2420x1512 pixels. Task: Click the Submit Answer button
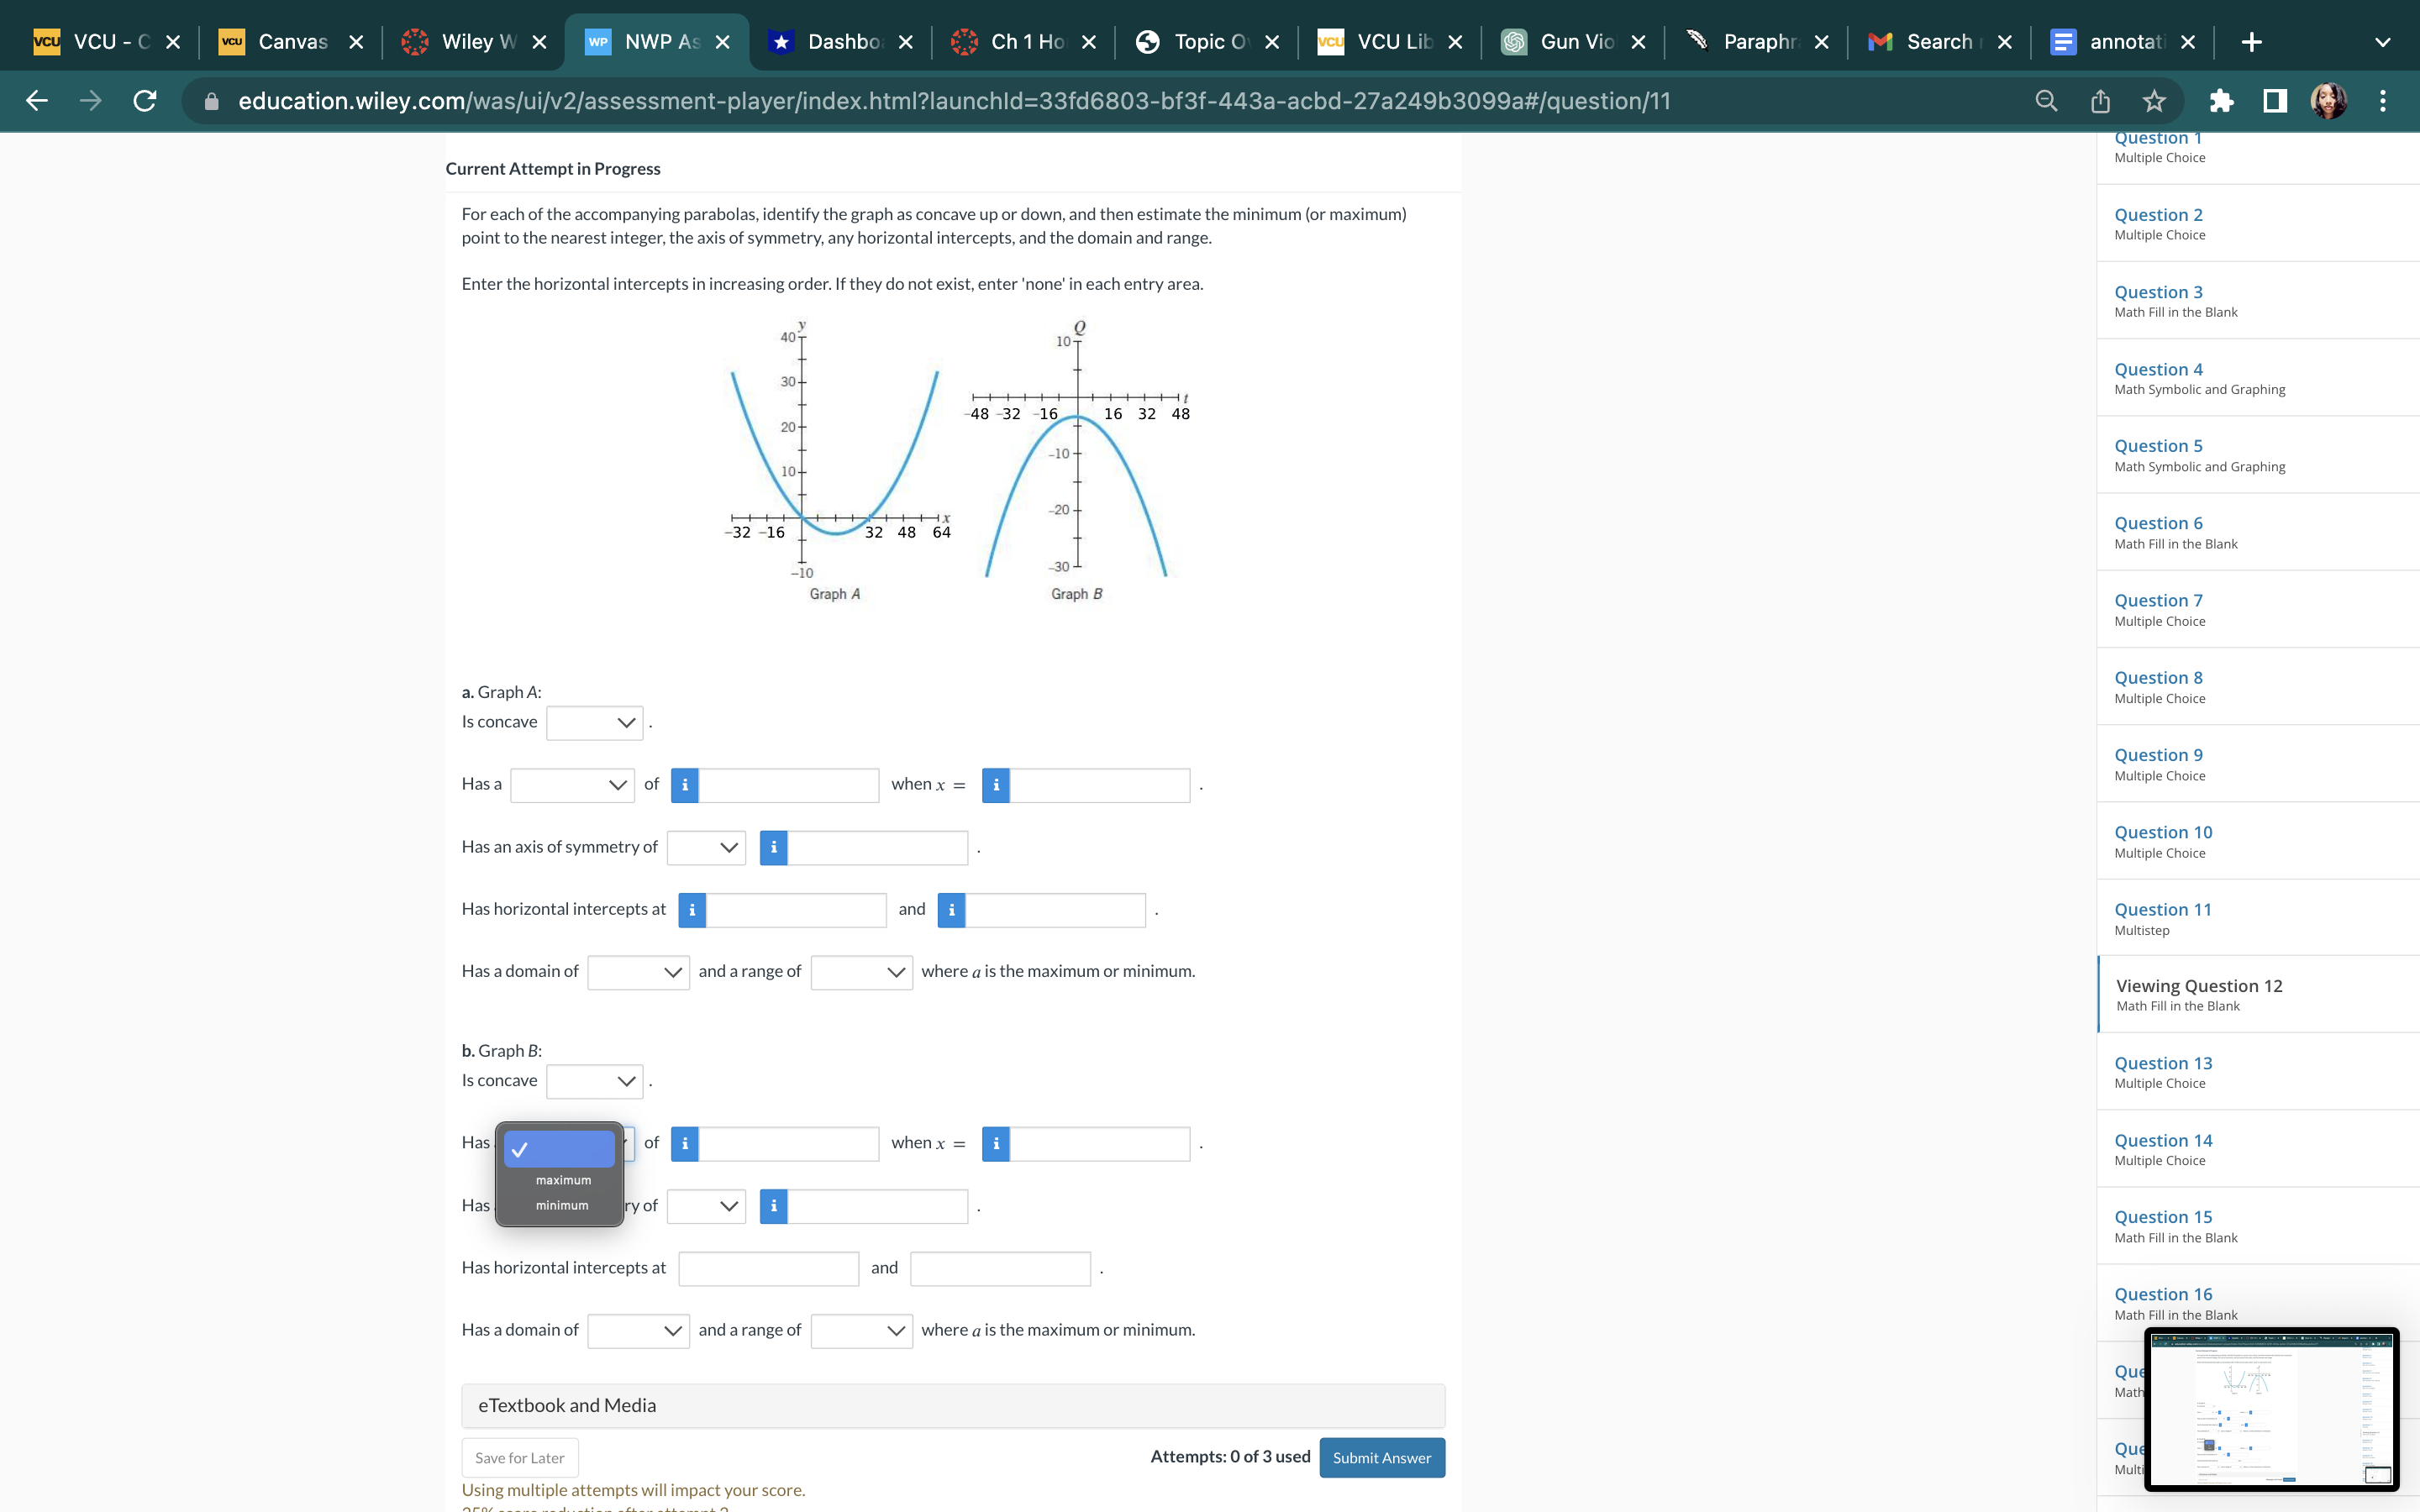(x=1383, y=1457)
